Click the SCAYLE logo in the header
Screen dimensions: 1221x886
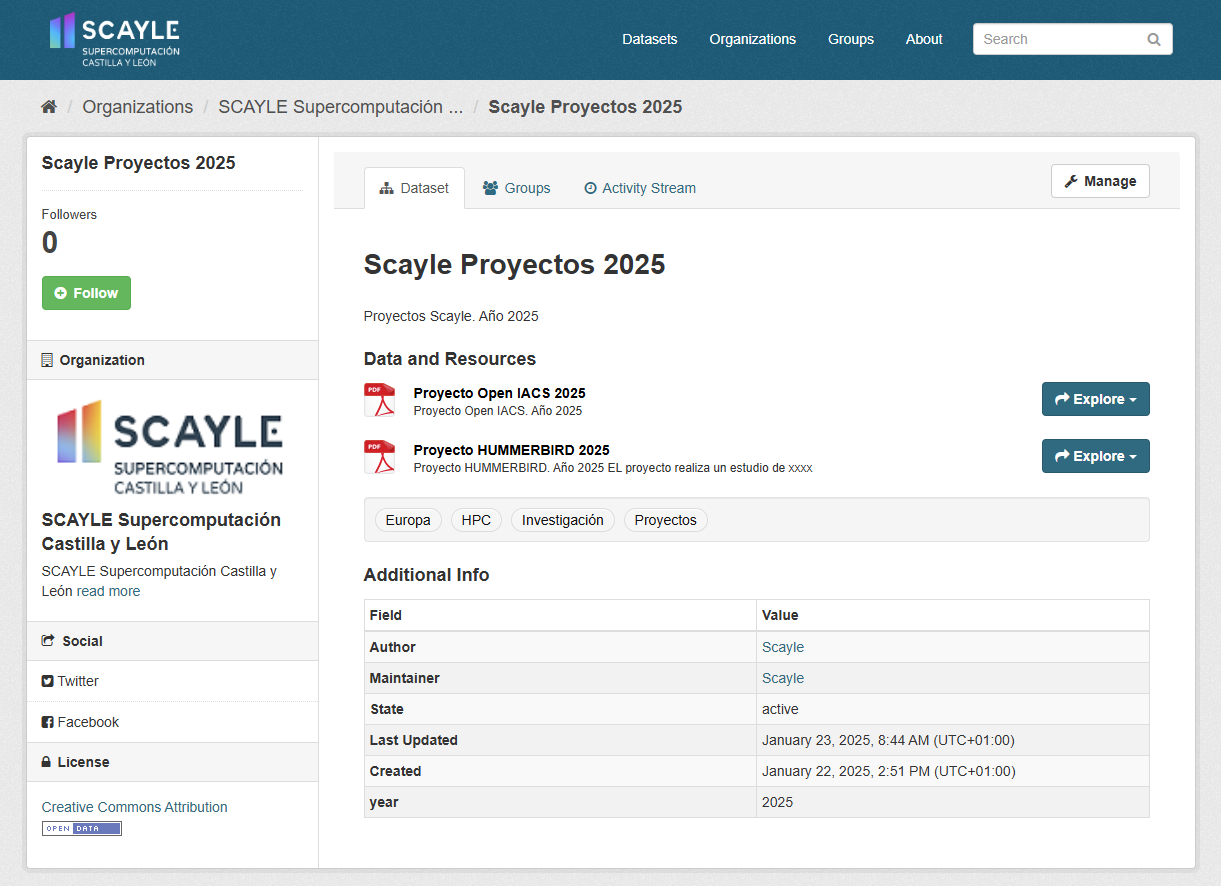pos(114,40)
